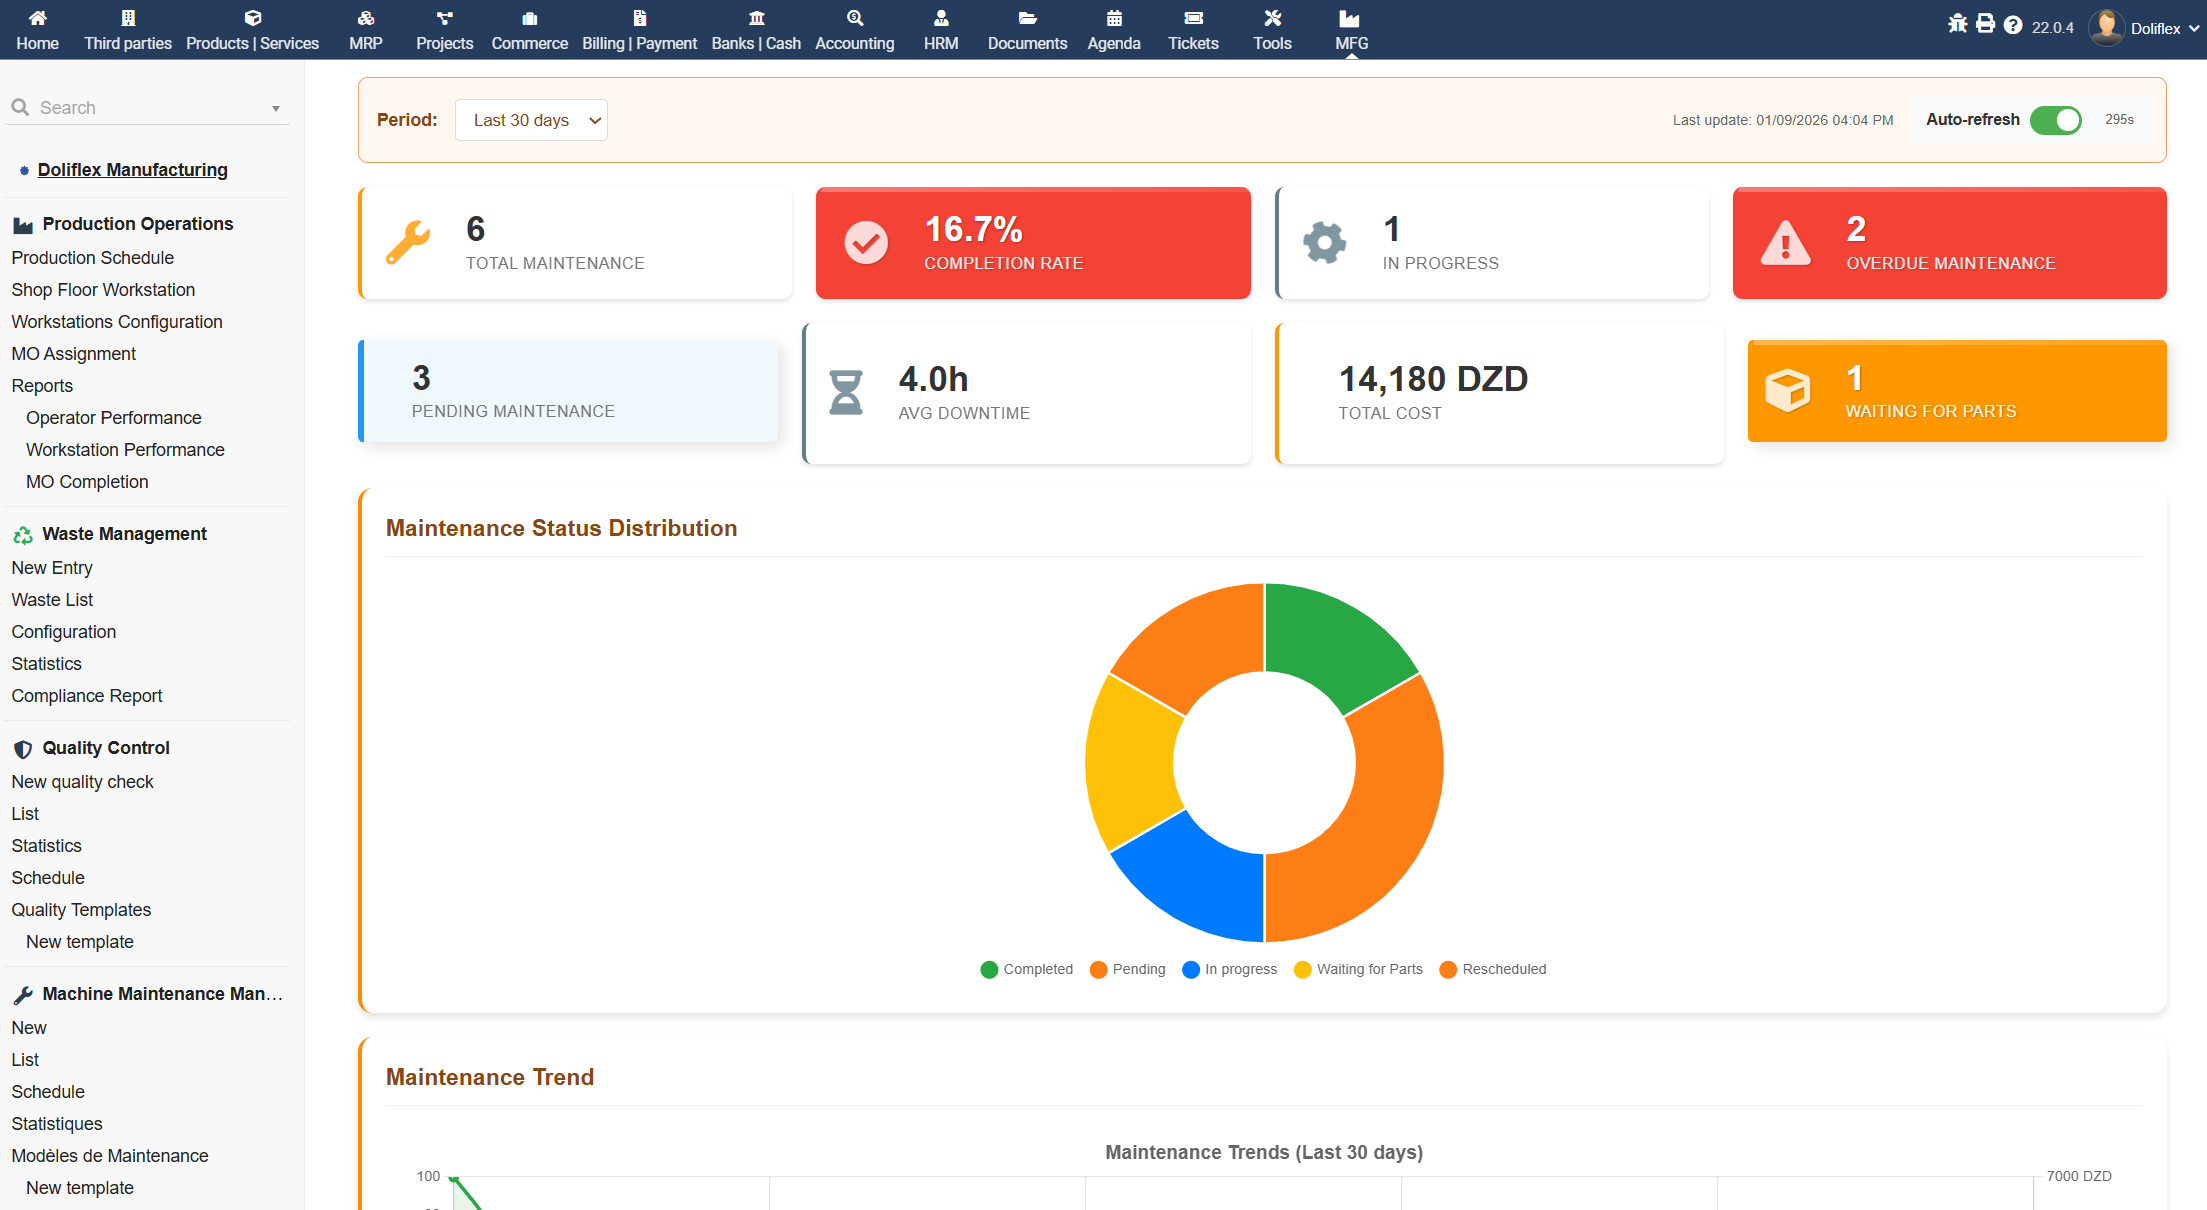Disable the Auto-refresh toggle switch

(x=2055, y=120)
